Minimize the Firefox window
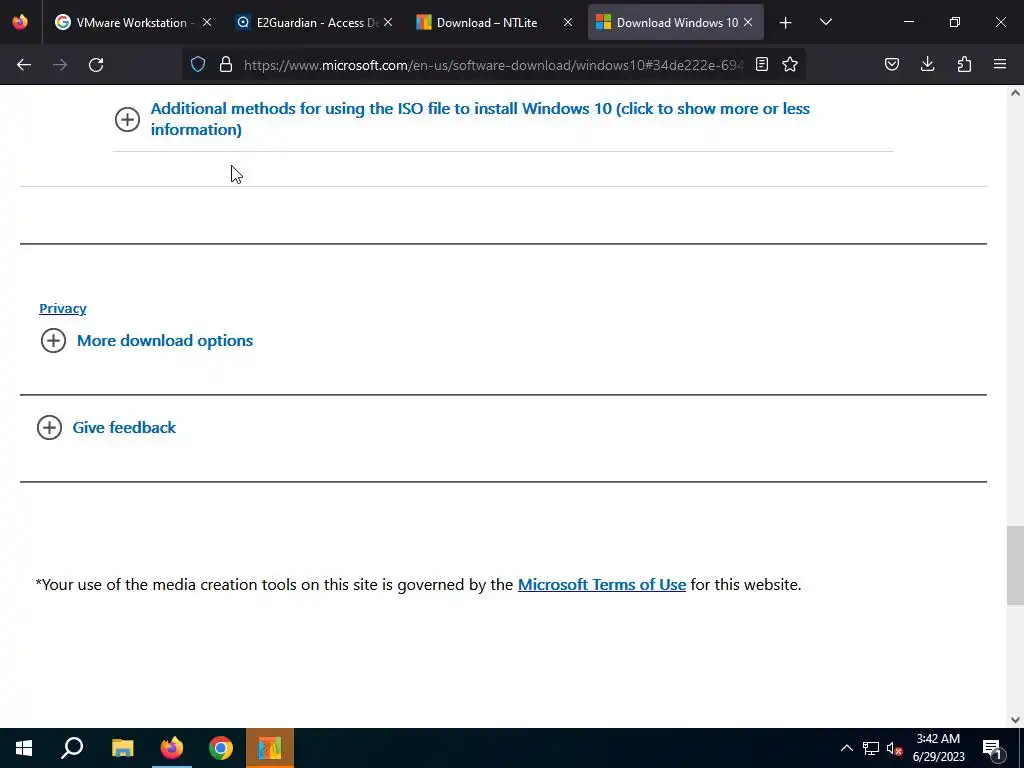This screenshot has height=768, width=1024. click(x=908, y=22)
